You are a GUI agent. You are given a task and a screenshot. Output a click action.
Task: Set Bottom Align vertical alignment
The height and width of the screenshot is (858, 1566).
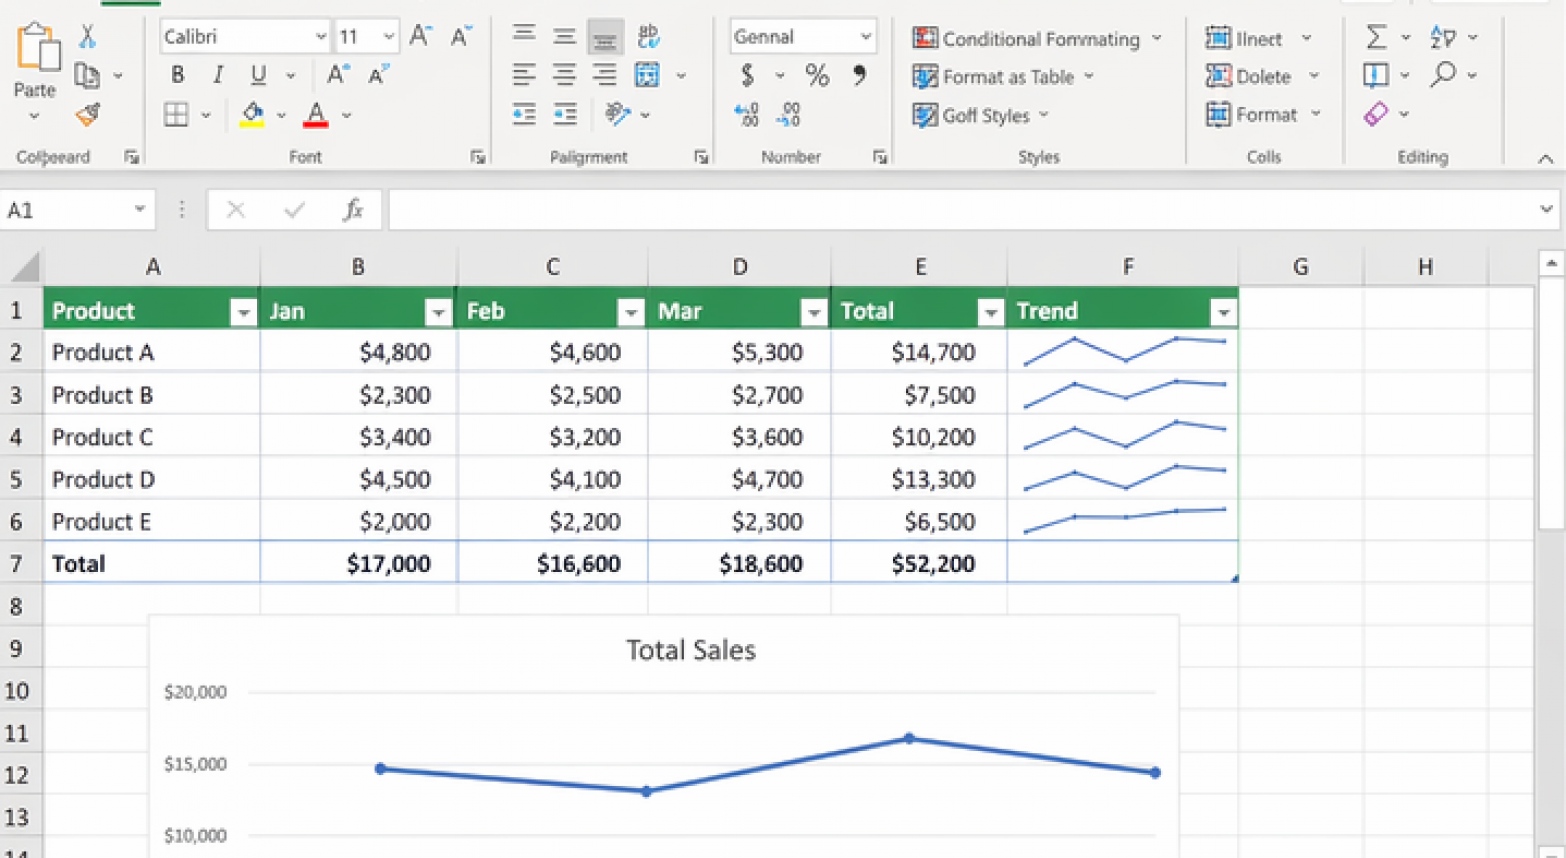click(x=605, y=37)
